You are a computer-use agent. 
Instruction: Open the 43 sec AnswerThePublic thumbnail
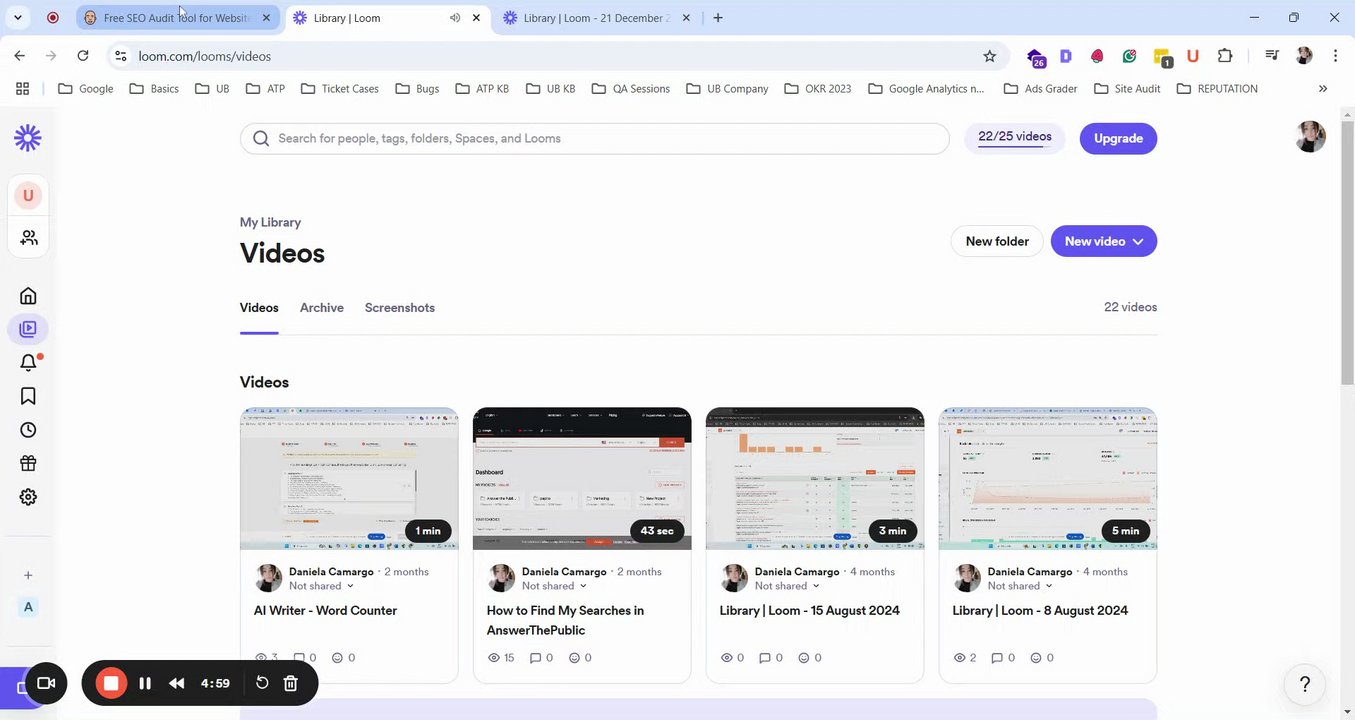tap(582, 479)
